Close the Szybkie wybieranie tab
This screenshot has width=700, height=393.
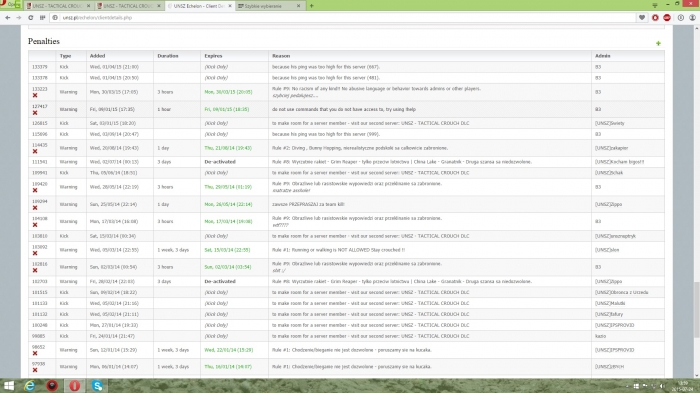tap(299, 6)
